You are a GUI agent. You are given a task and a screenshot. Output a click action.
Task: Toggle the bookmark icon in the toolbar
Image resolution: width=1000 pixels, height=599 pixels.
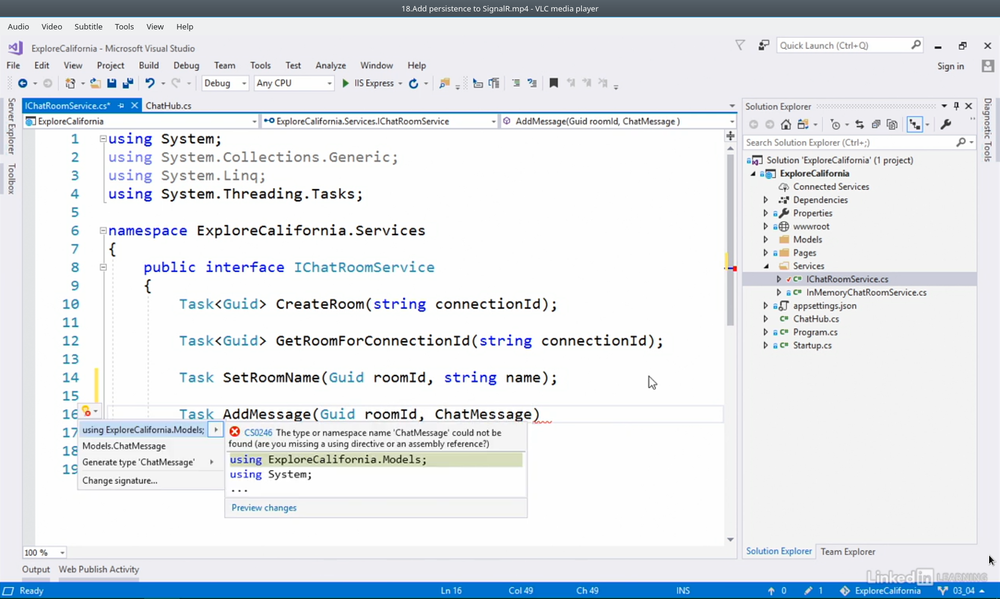pos(553,84)
